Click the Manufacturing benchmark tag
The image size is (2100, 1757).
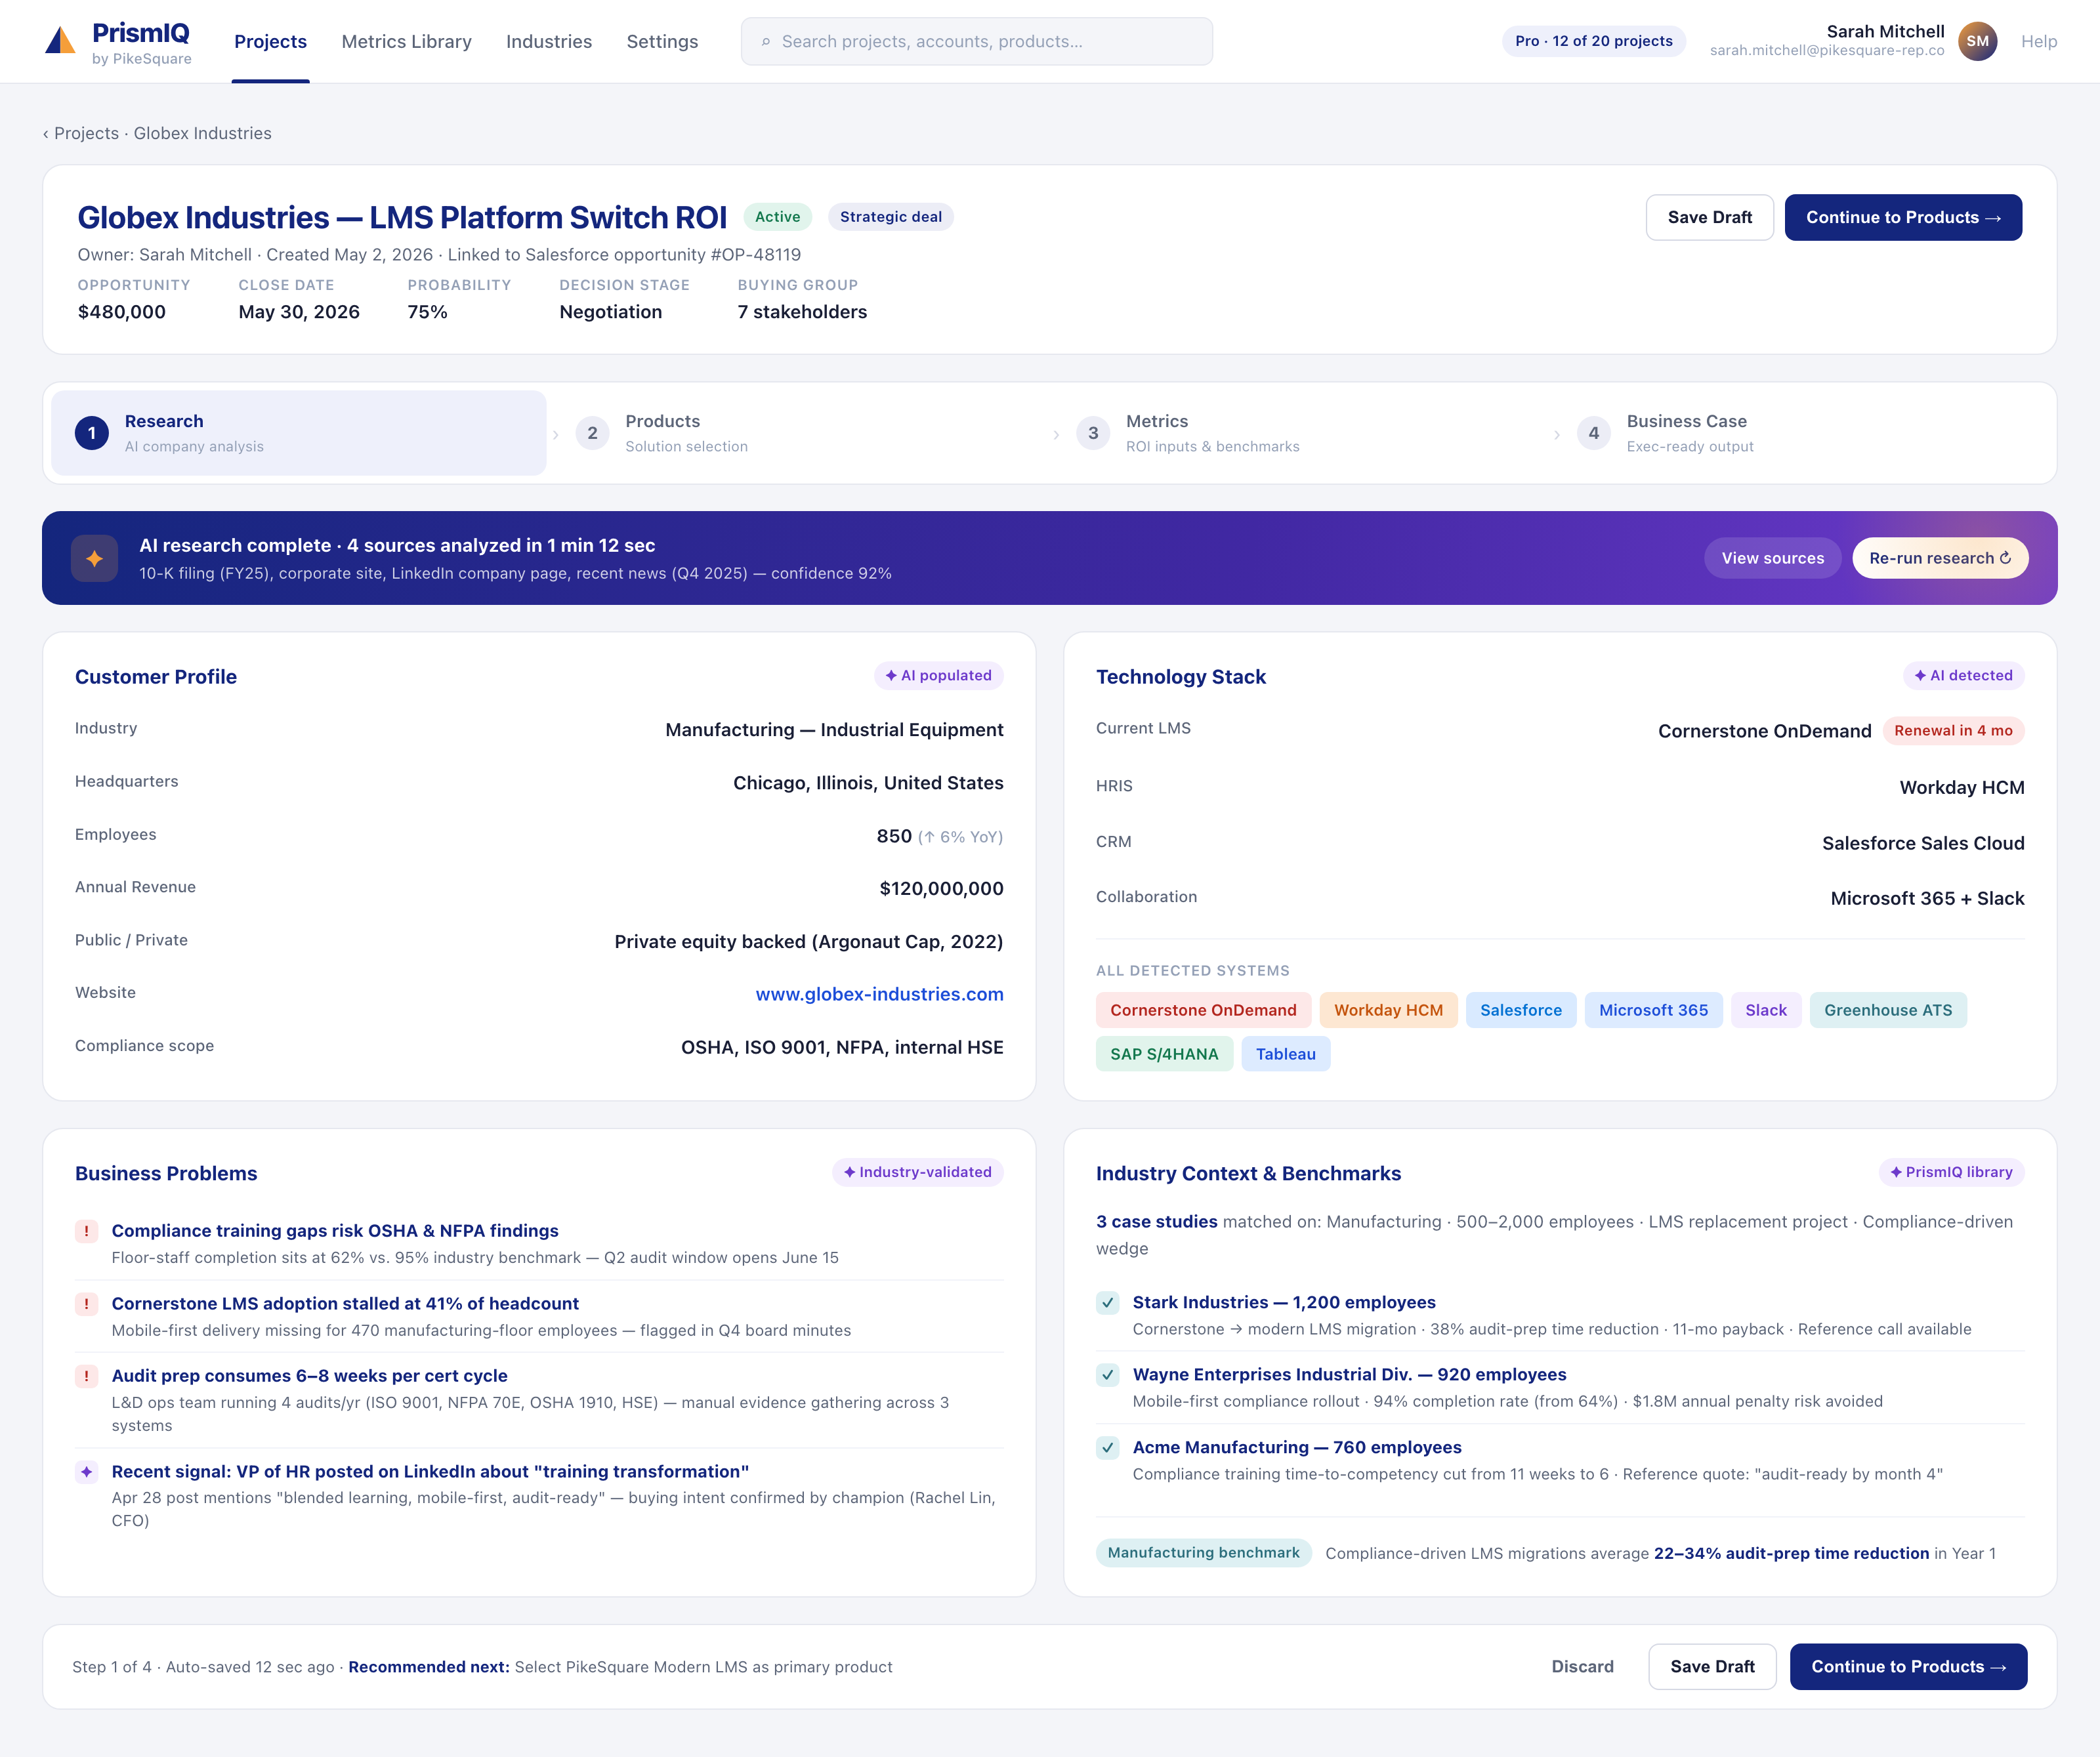point(1203,1553)
